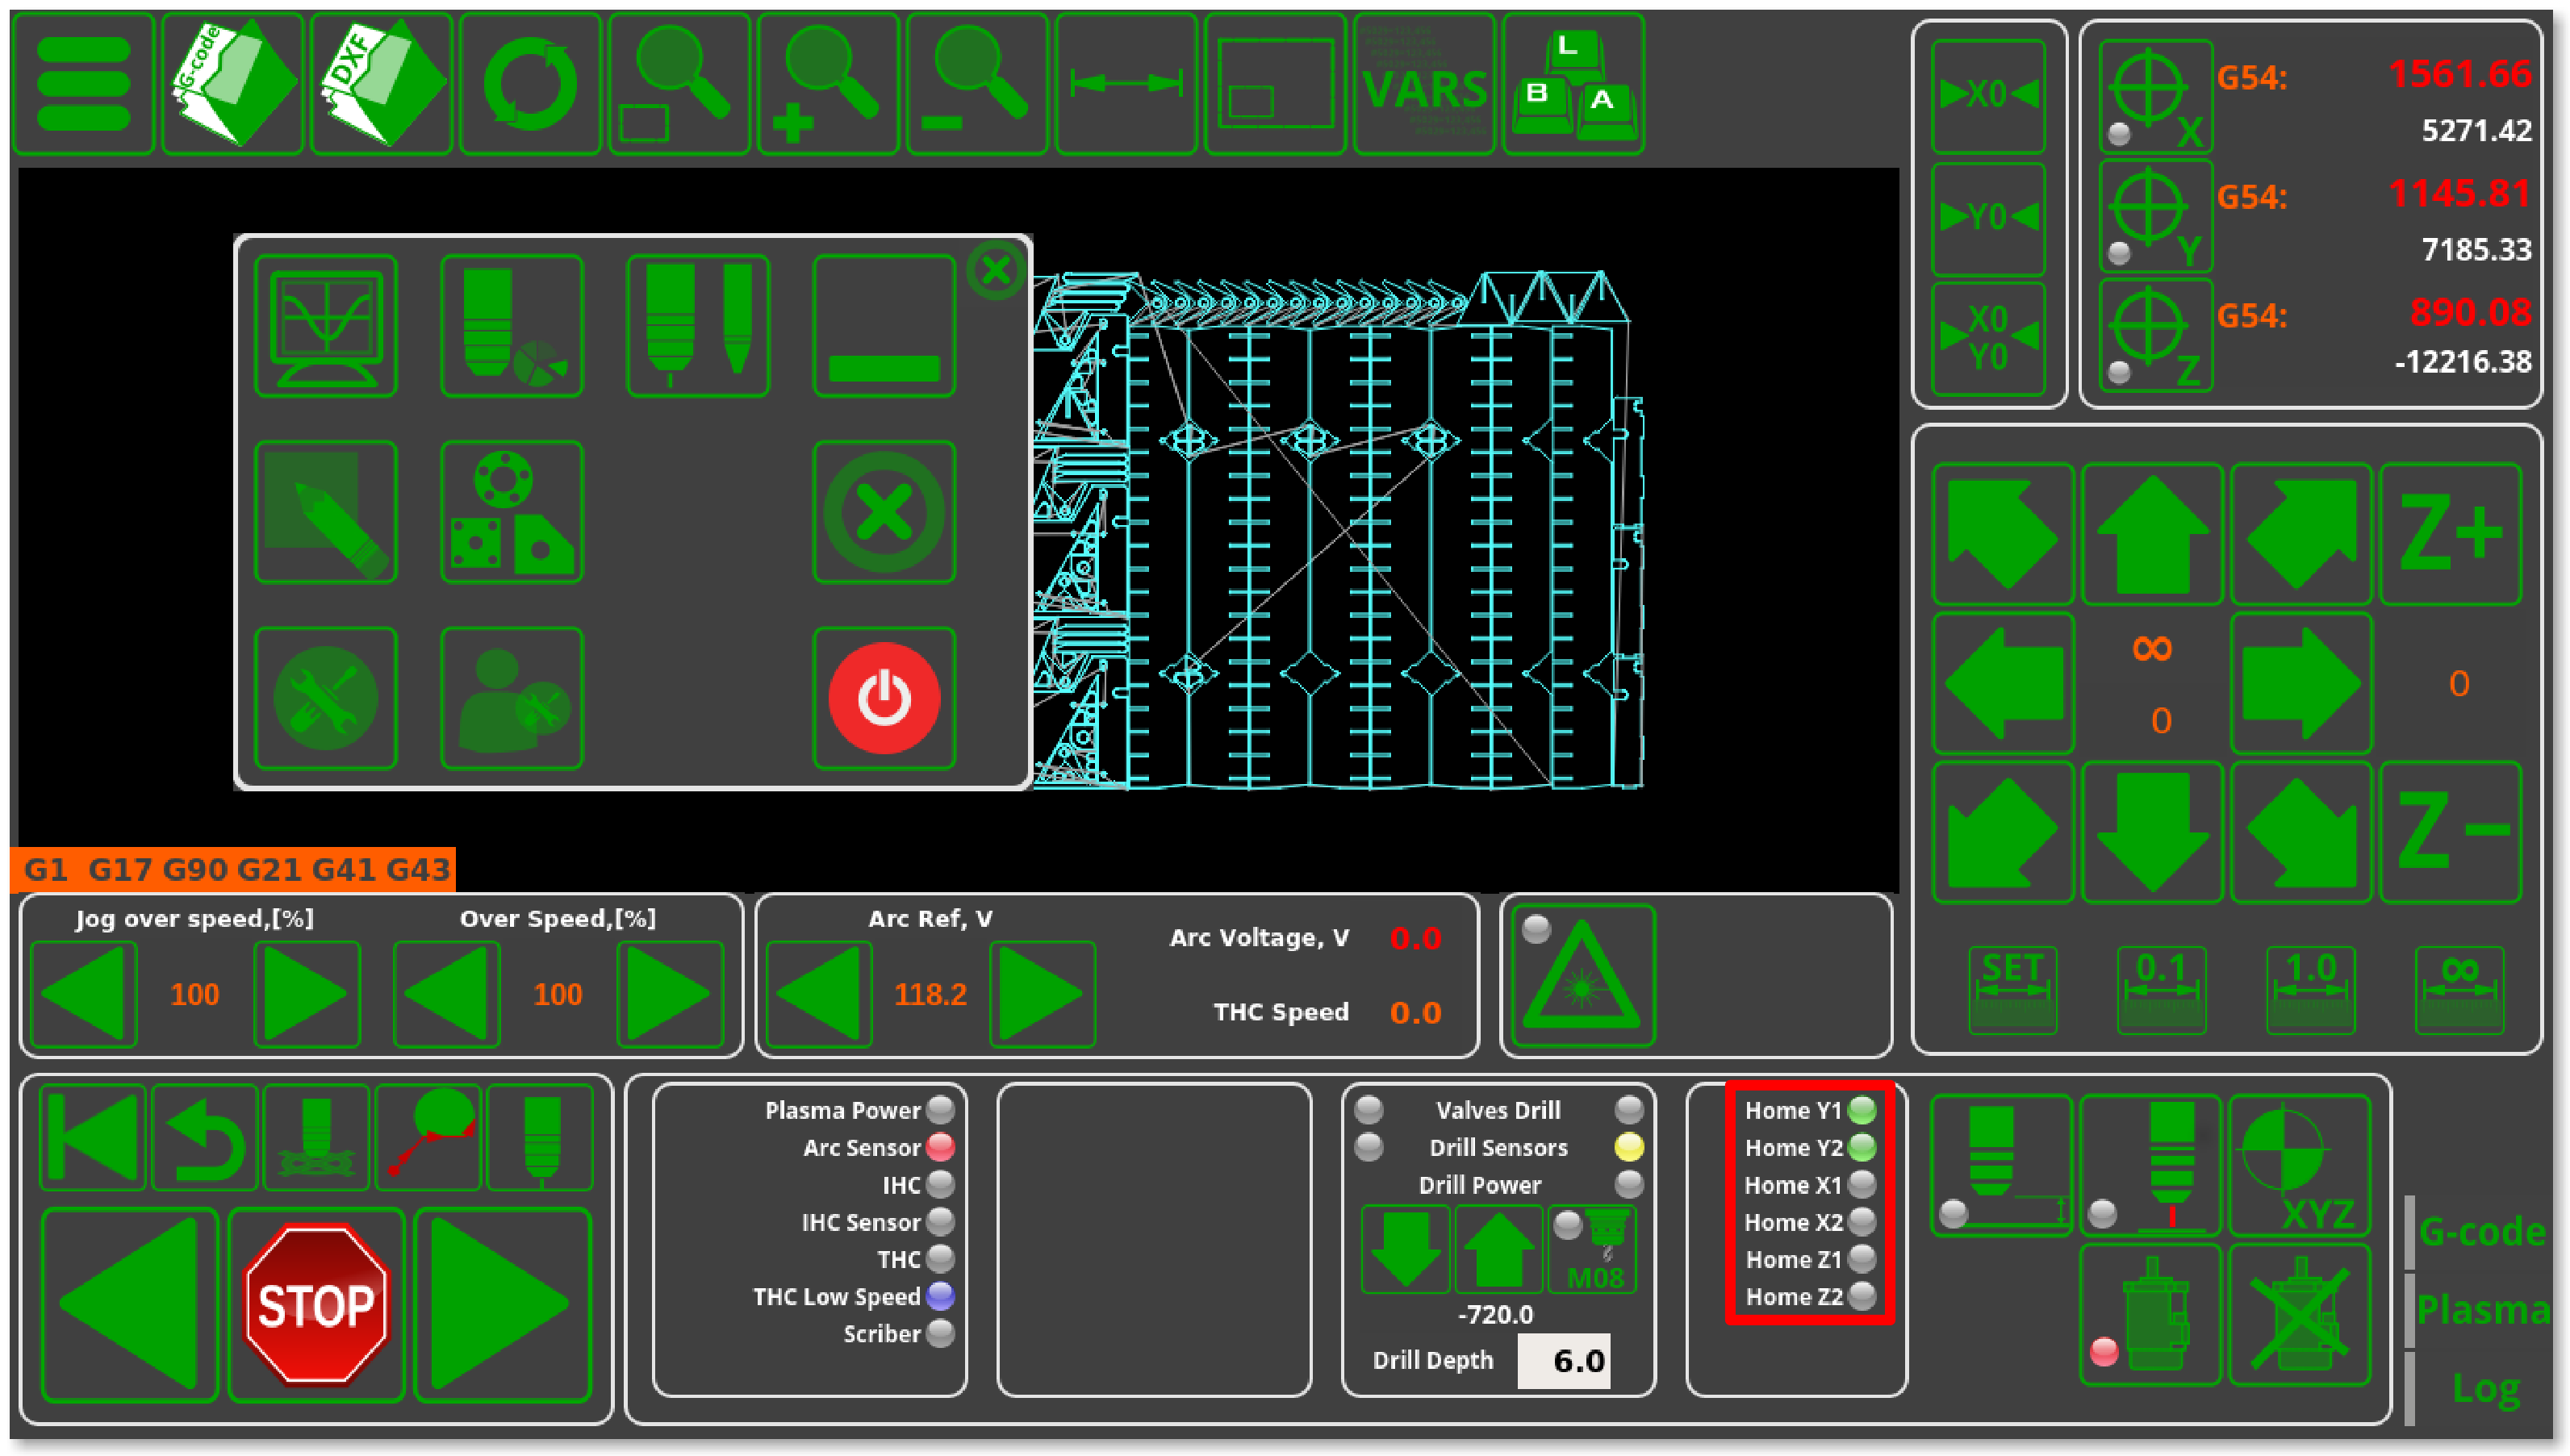This screenshot has height=1456, width=2570.
Task: Switch to the Plasma tab
Action: coord(2482,1309)
